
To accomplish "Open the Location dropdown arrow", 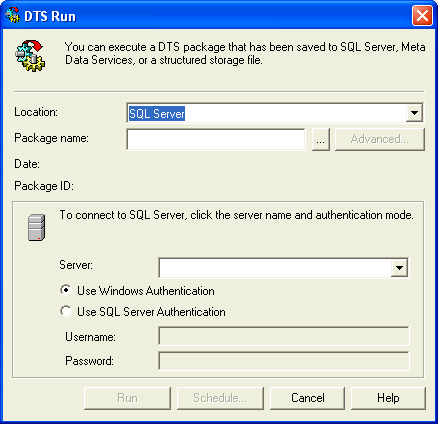I will click(x=414, y=113).
